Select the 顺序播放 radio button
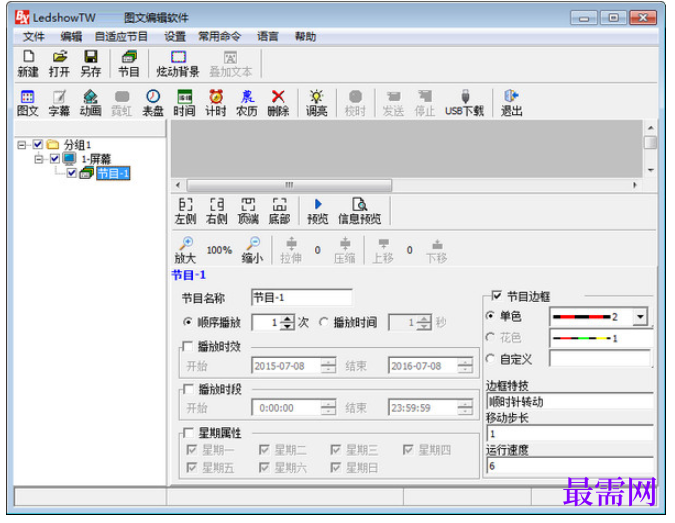675x523 pixels. tap(188, 322)
